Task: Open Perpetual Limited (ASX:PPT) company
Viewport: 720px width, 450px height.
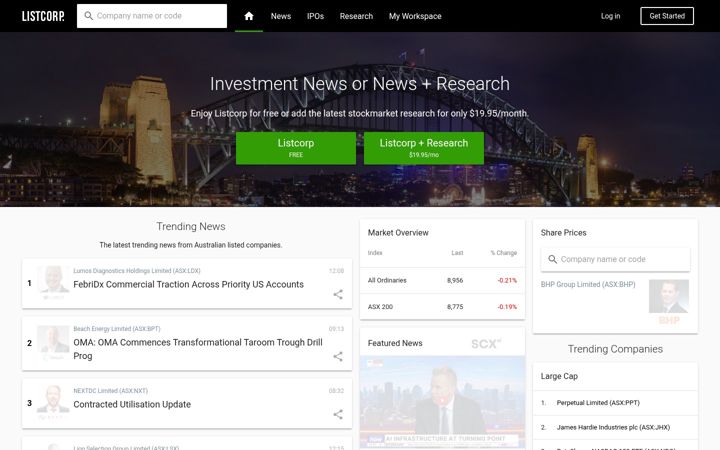Action: 598,403
